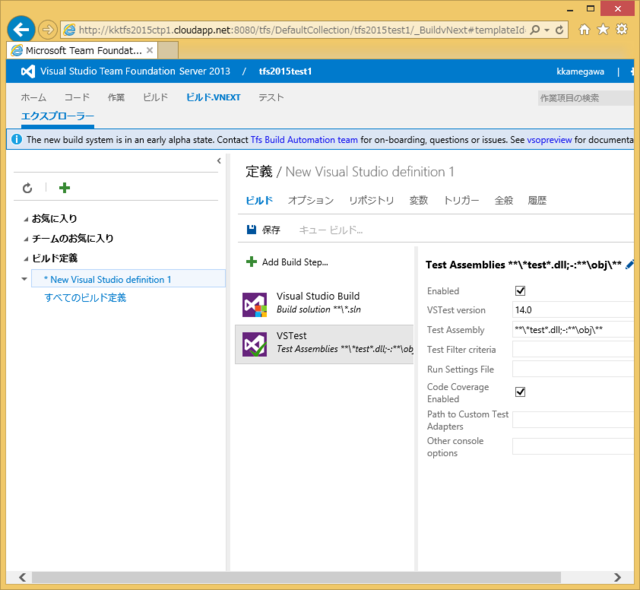Switch to the リポジトリ tab
This screenshot has width=640, height=590.
click(371, 200)
